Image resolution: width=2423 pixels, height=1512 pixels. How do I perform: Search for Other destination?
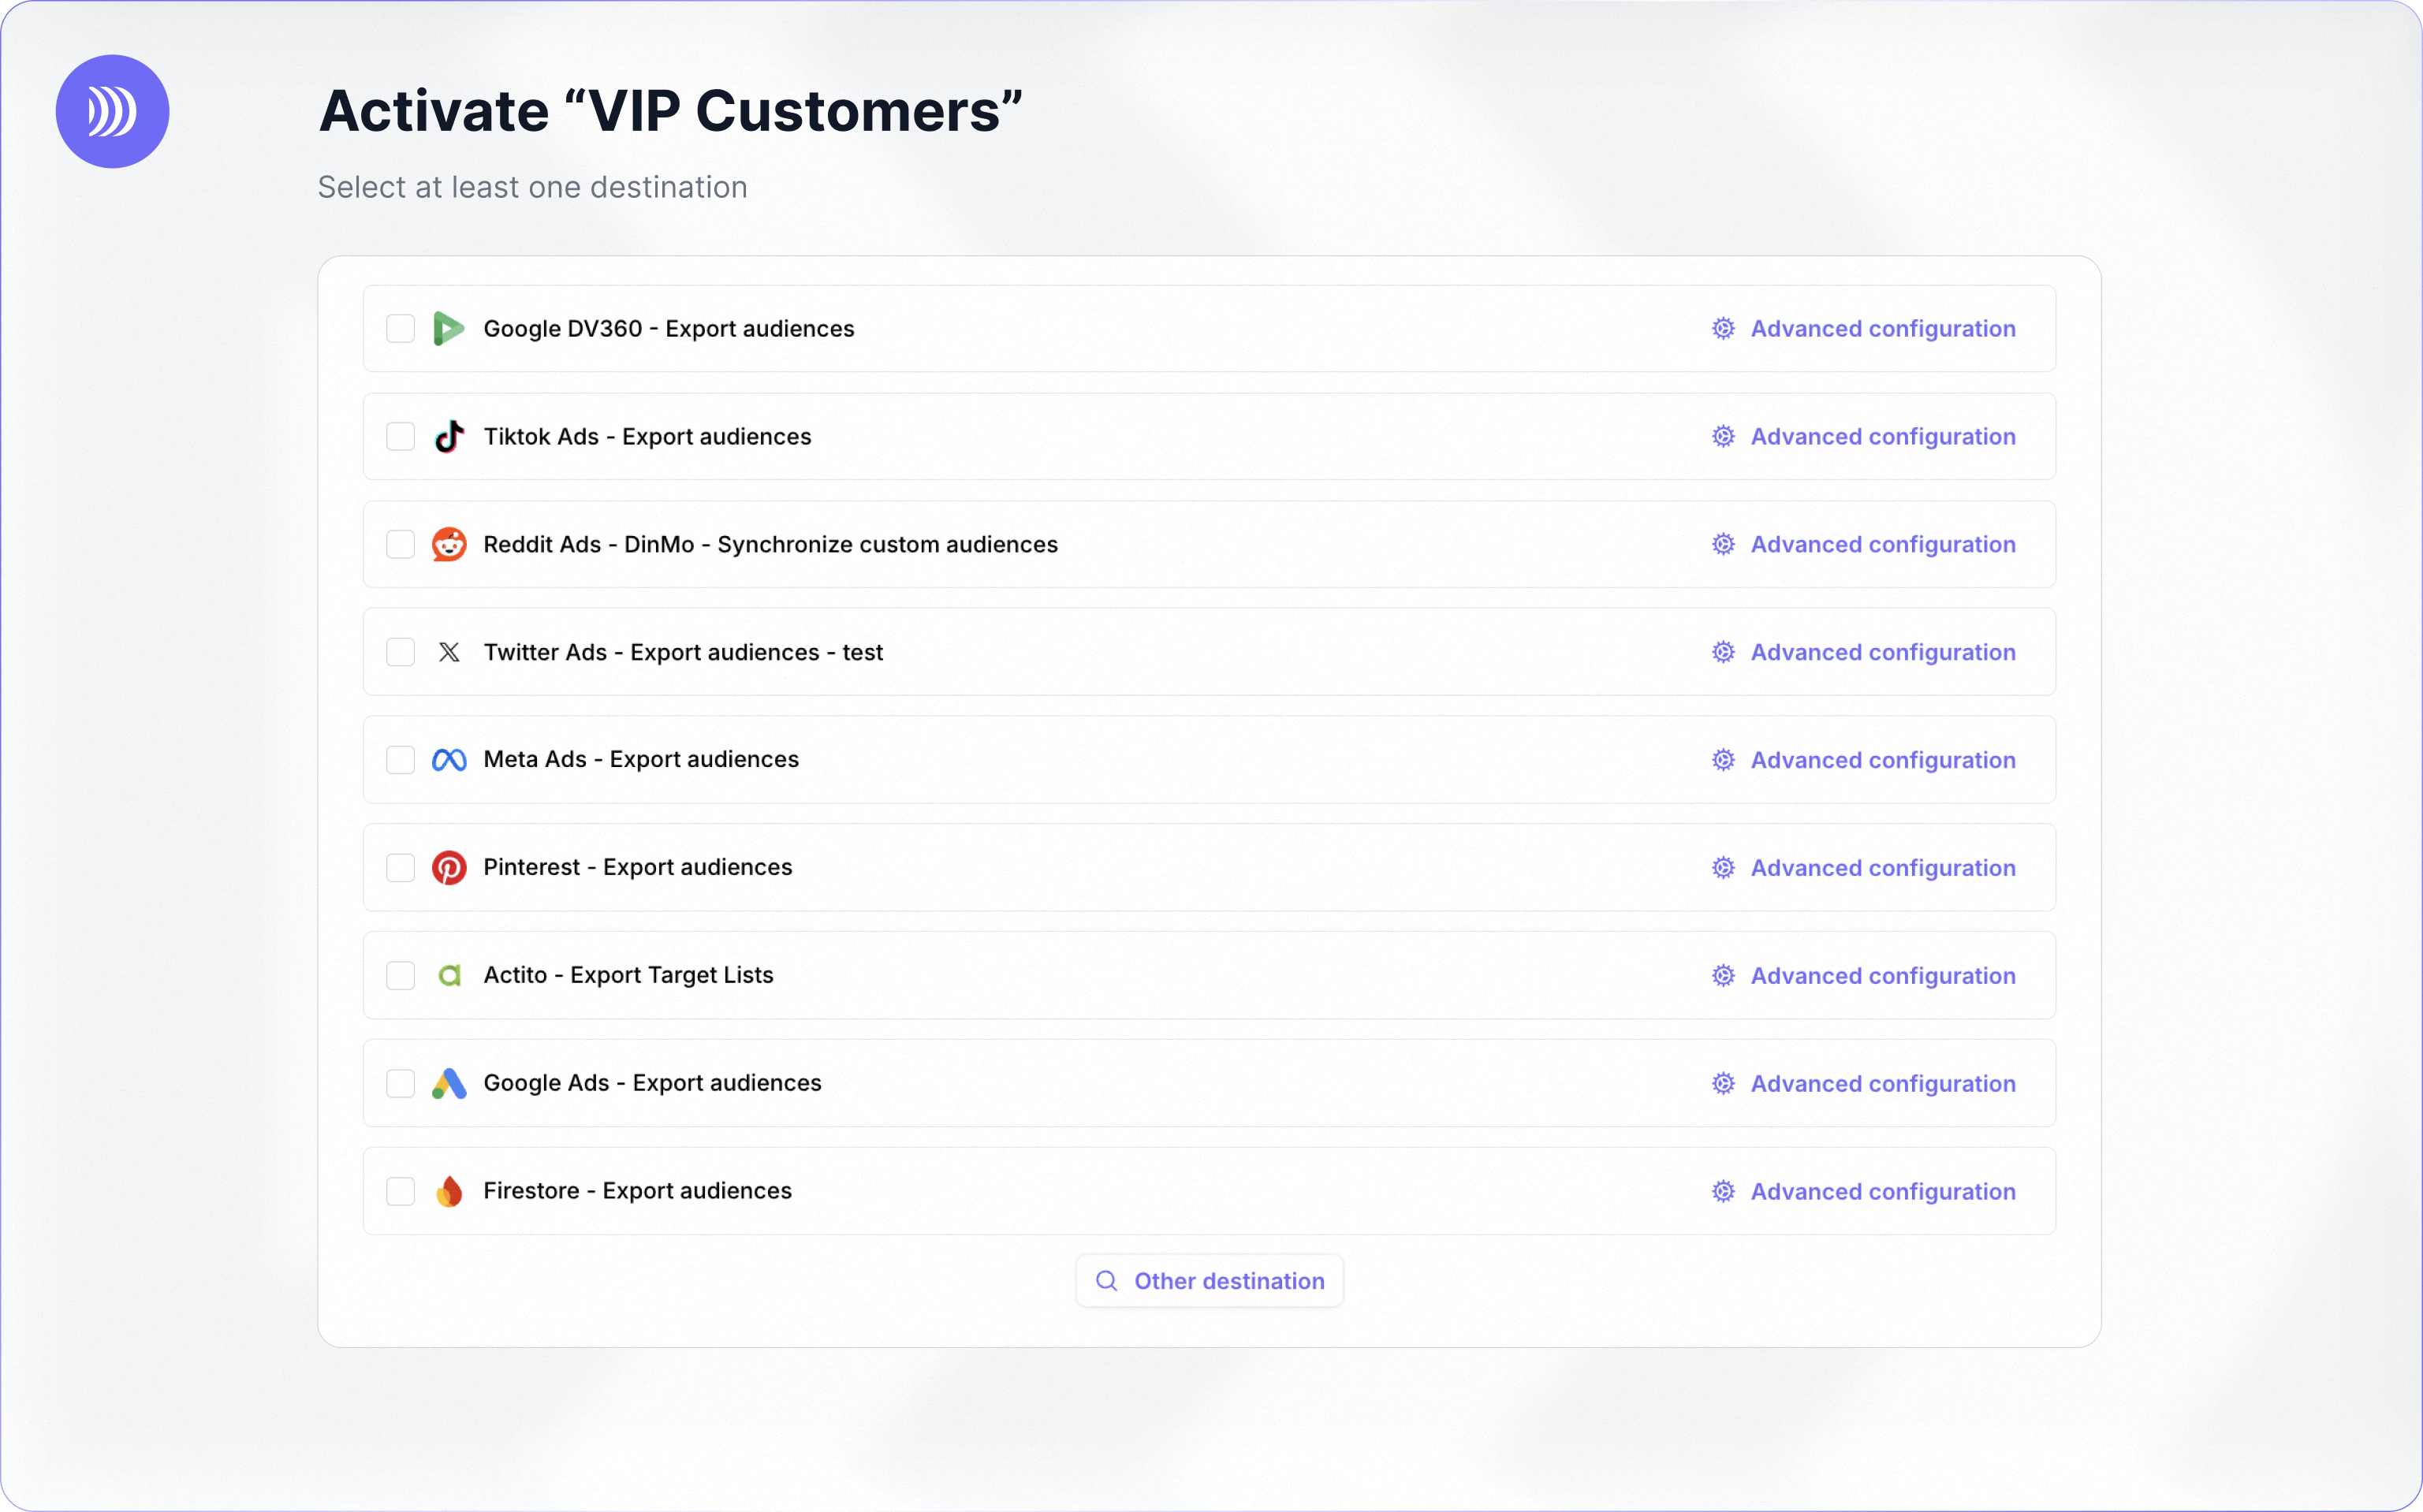[x=1209, y=1281]
